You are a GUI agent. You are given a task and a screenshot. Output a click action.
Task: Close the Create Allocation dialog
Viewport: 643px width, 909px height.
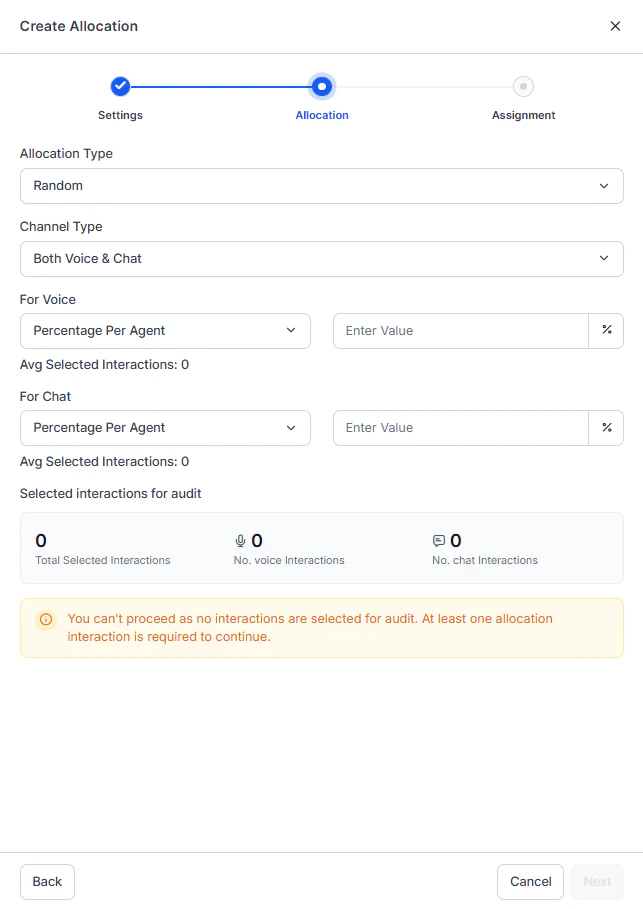pos(615,26)
